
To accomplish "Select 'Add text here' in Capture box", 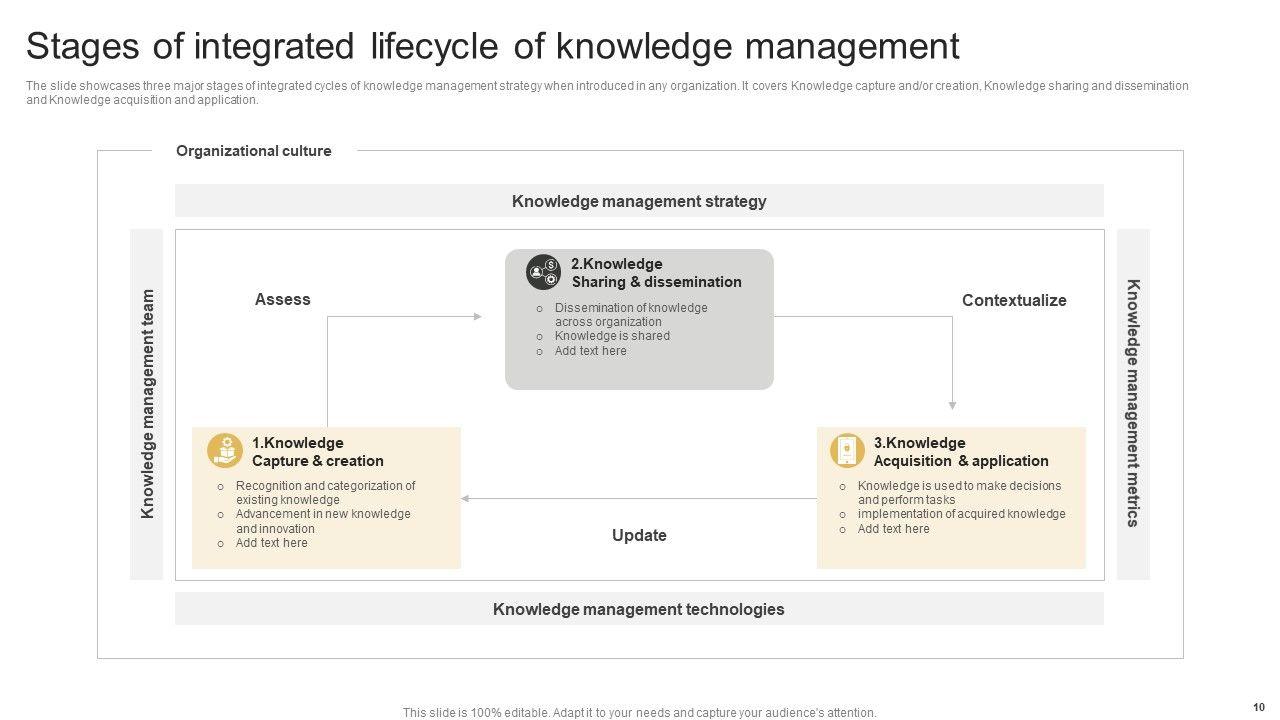I will coord(272,543).
